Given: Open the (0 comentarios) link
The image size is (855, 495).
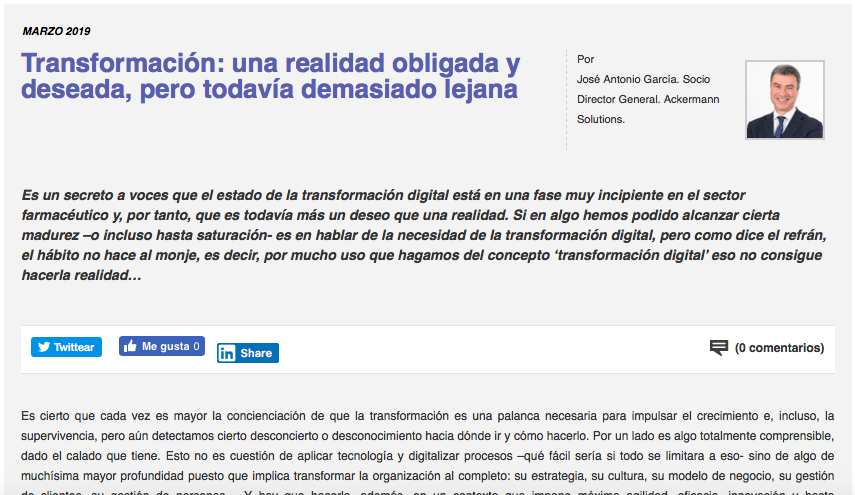Looking at the screenshot, I should tap(779, 348).
